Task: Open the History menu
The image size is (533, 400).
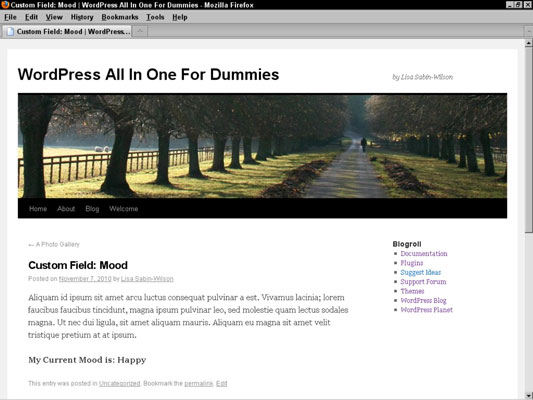Action: point(82,17)
